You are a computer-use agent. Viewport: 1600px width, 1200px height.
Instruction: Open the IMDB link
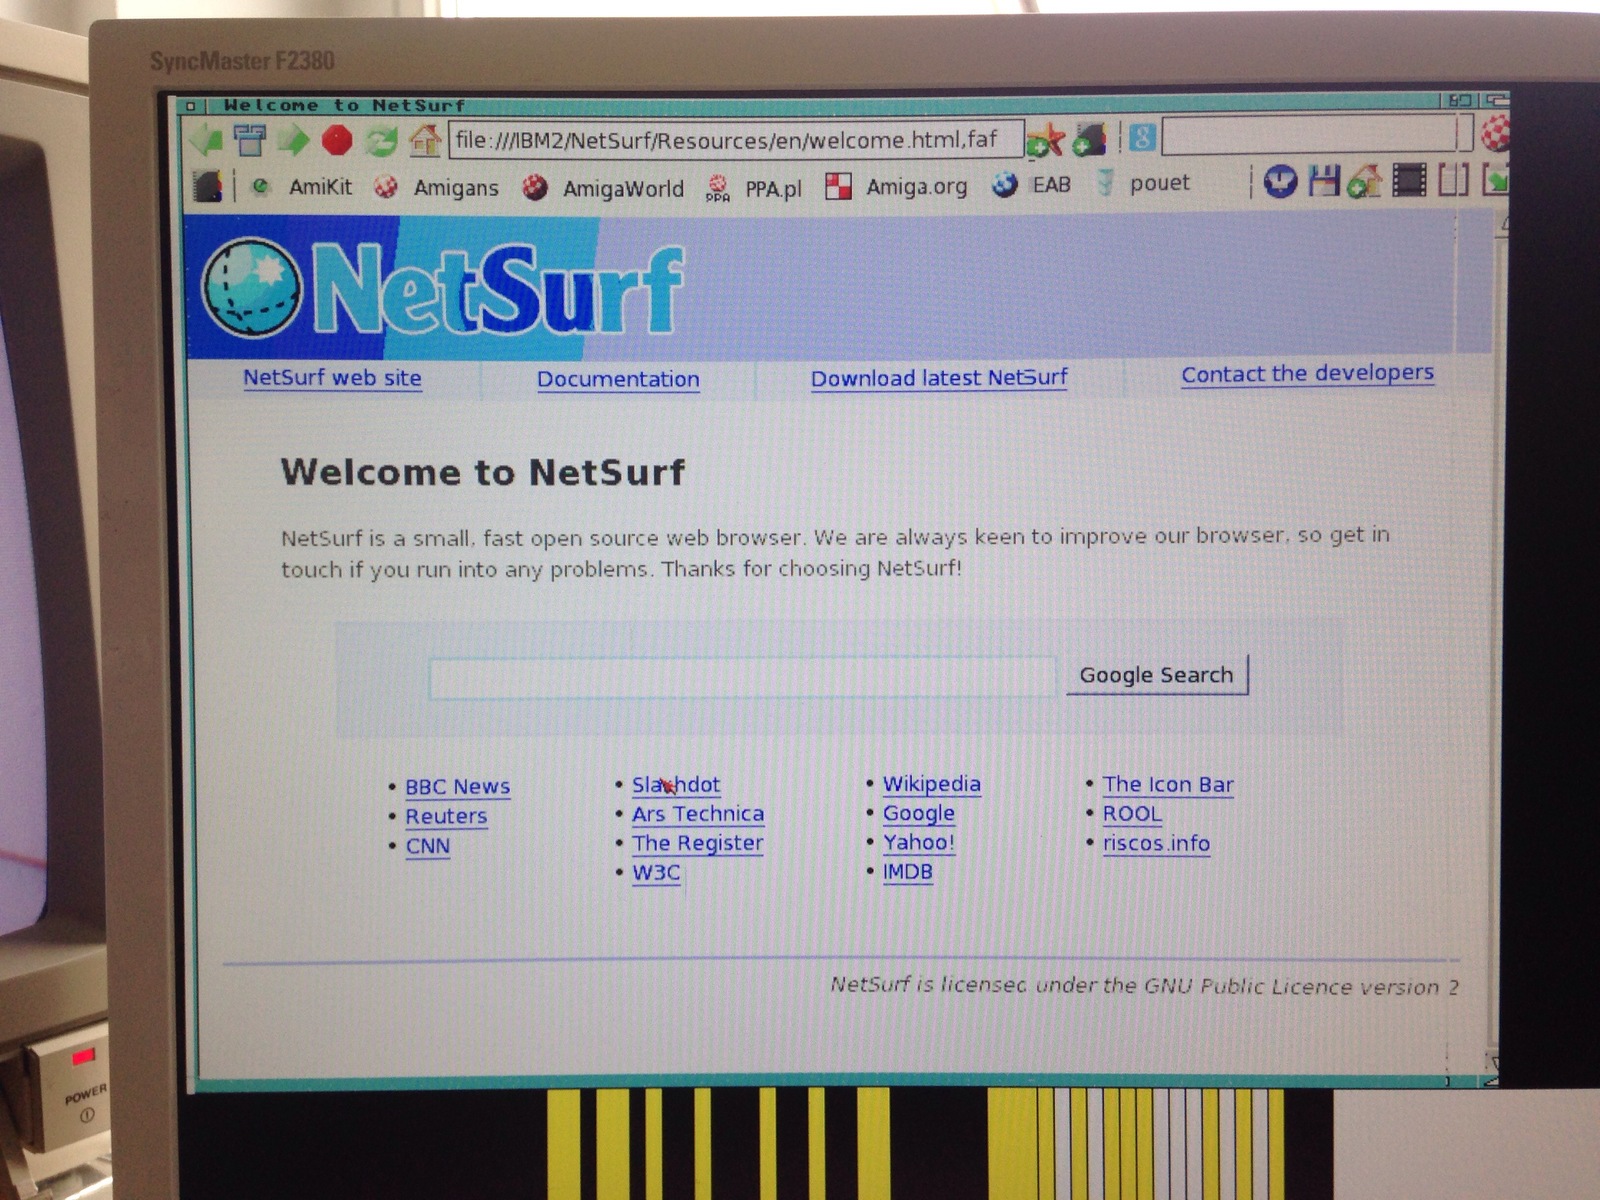coord(908,872)
